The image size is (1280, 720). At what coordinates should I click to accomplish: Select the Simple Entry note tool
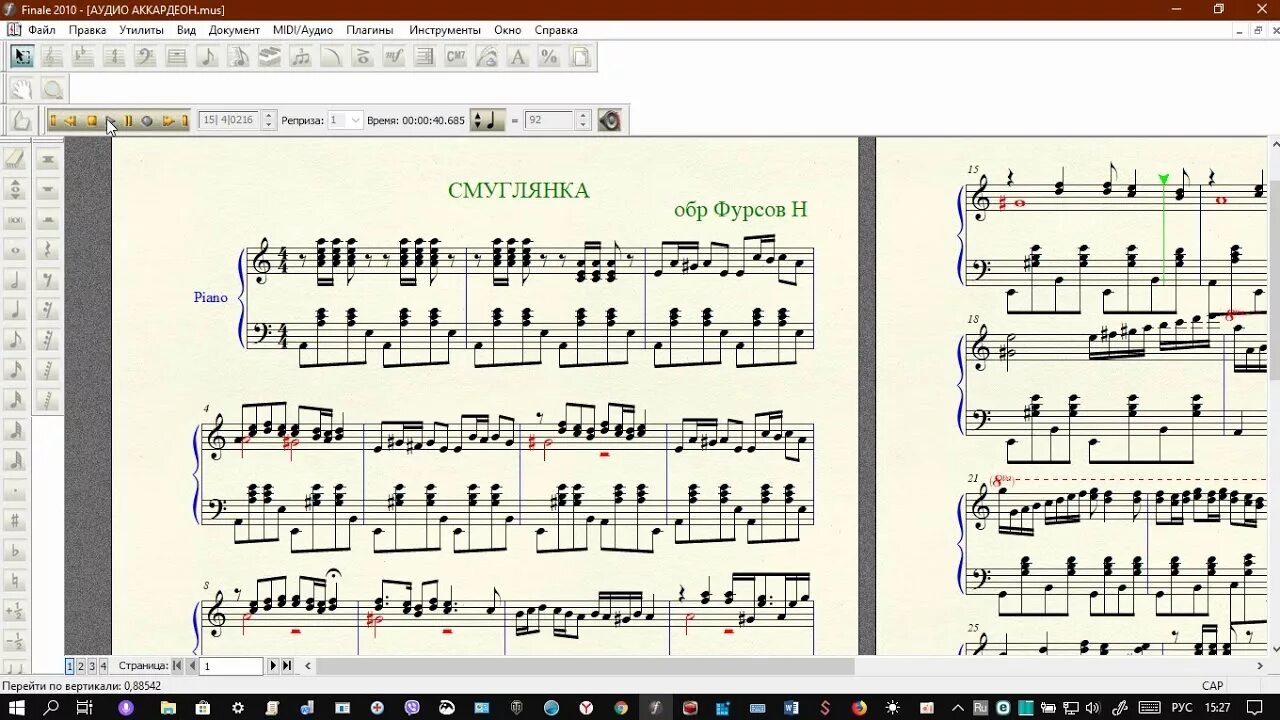(207, 57)
